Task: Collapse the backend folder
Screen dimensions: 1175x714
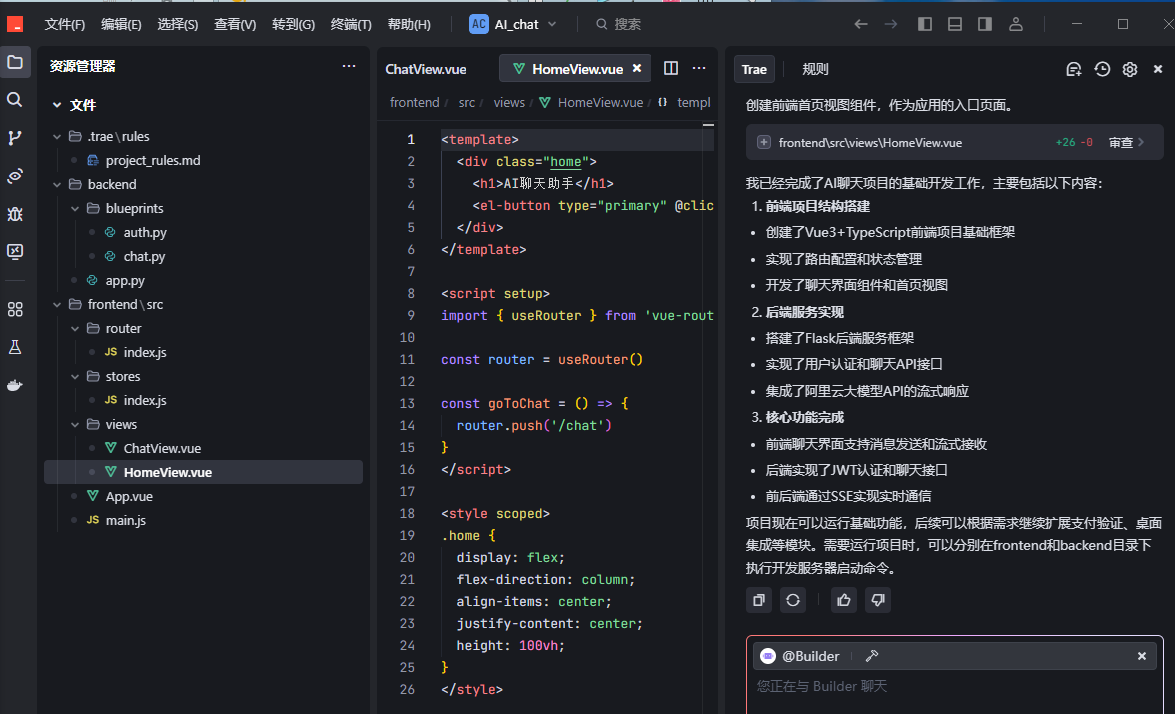Action: pos(57,184)
